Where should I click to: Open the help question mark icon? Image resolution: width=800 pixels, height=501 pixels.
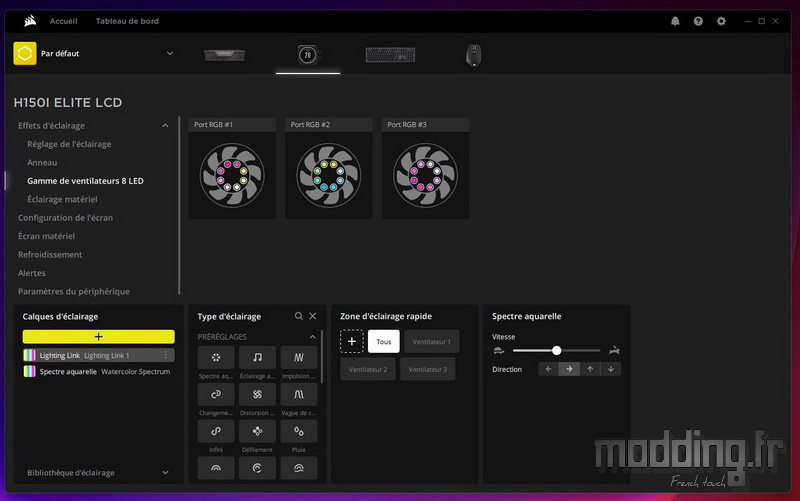[698, 21]
